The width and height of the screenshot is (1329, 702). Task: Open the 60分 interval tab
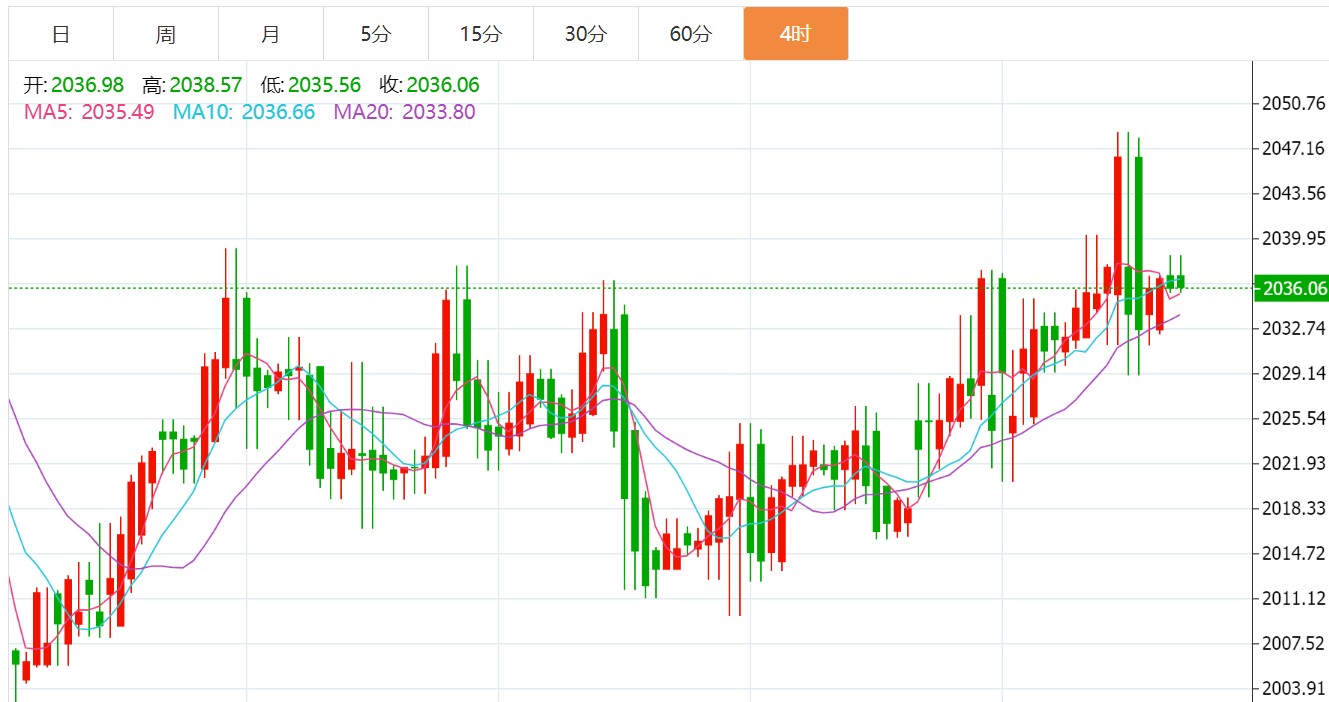pos(691,34)
